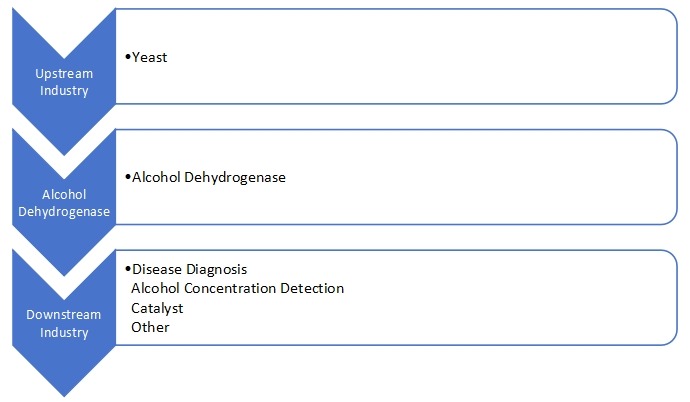Click the bullet before Disease Diagnosis
Screen dimensions: 690x402
[128, 270]
